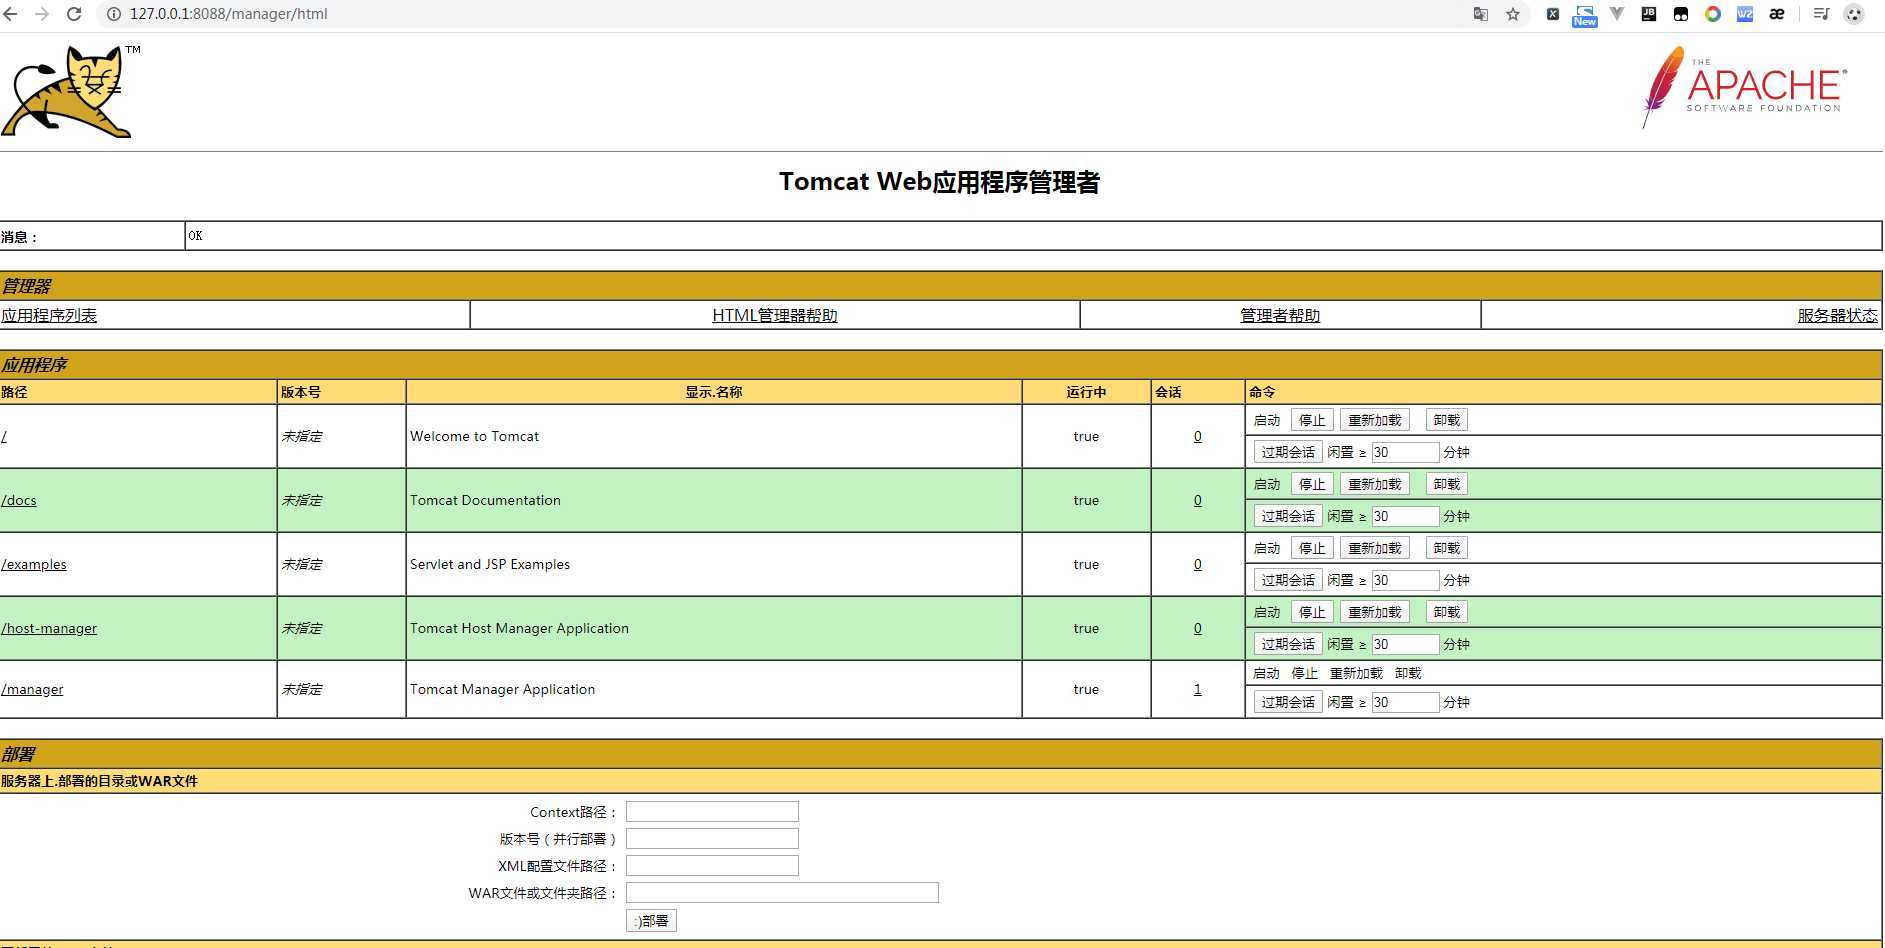This screenshot has height=948, width=1885.
Task: Open the Vue devtools extension icon
Action: (1617, 14)
